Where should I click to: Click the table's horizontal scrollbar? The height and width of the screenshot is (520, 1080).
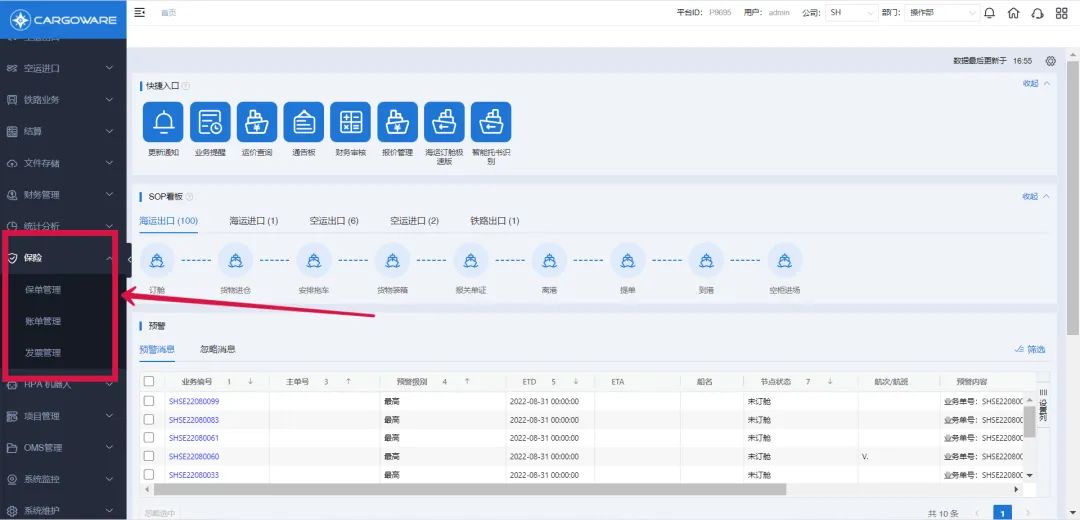pyautogui.click(x=470, y=489)
